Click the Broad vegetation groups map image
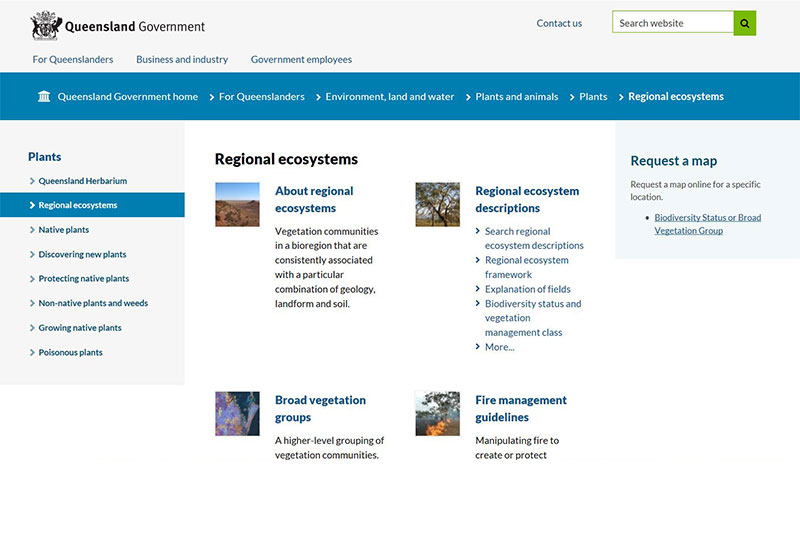Viewport: 800px width, 533px height. coord(237,413)
